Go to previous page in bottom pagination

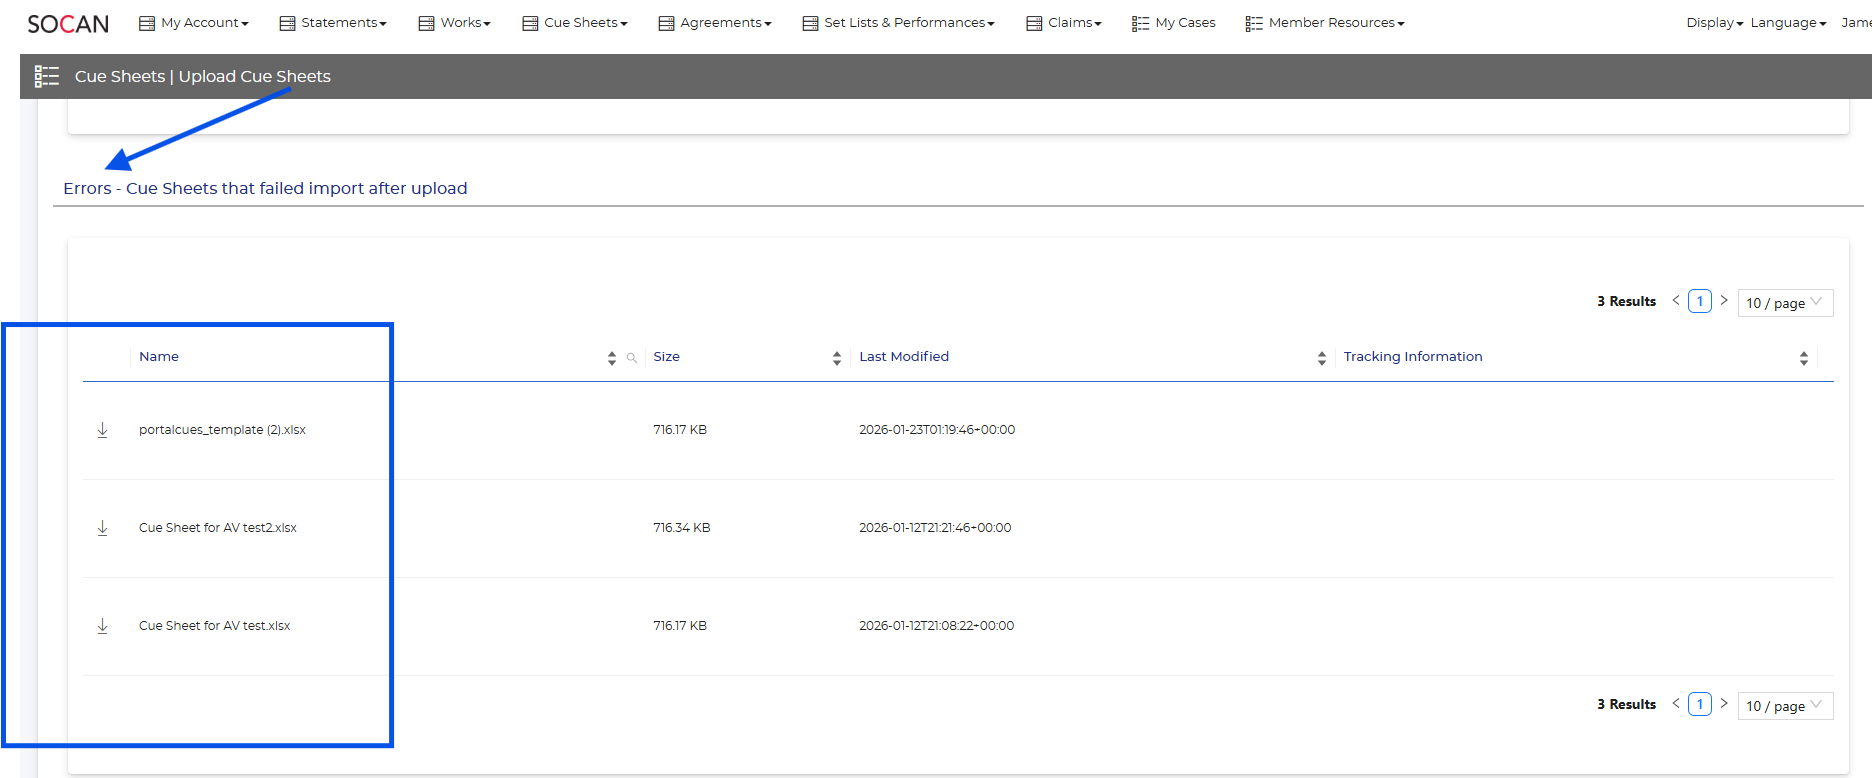(1676, 703)
